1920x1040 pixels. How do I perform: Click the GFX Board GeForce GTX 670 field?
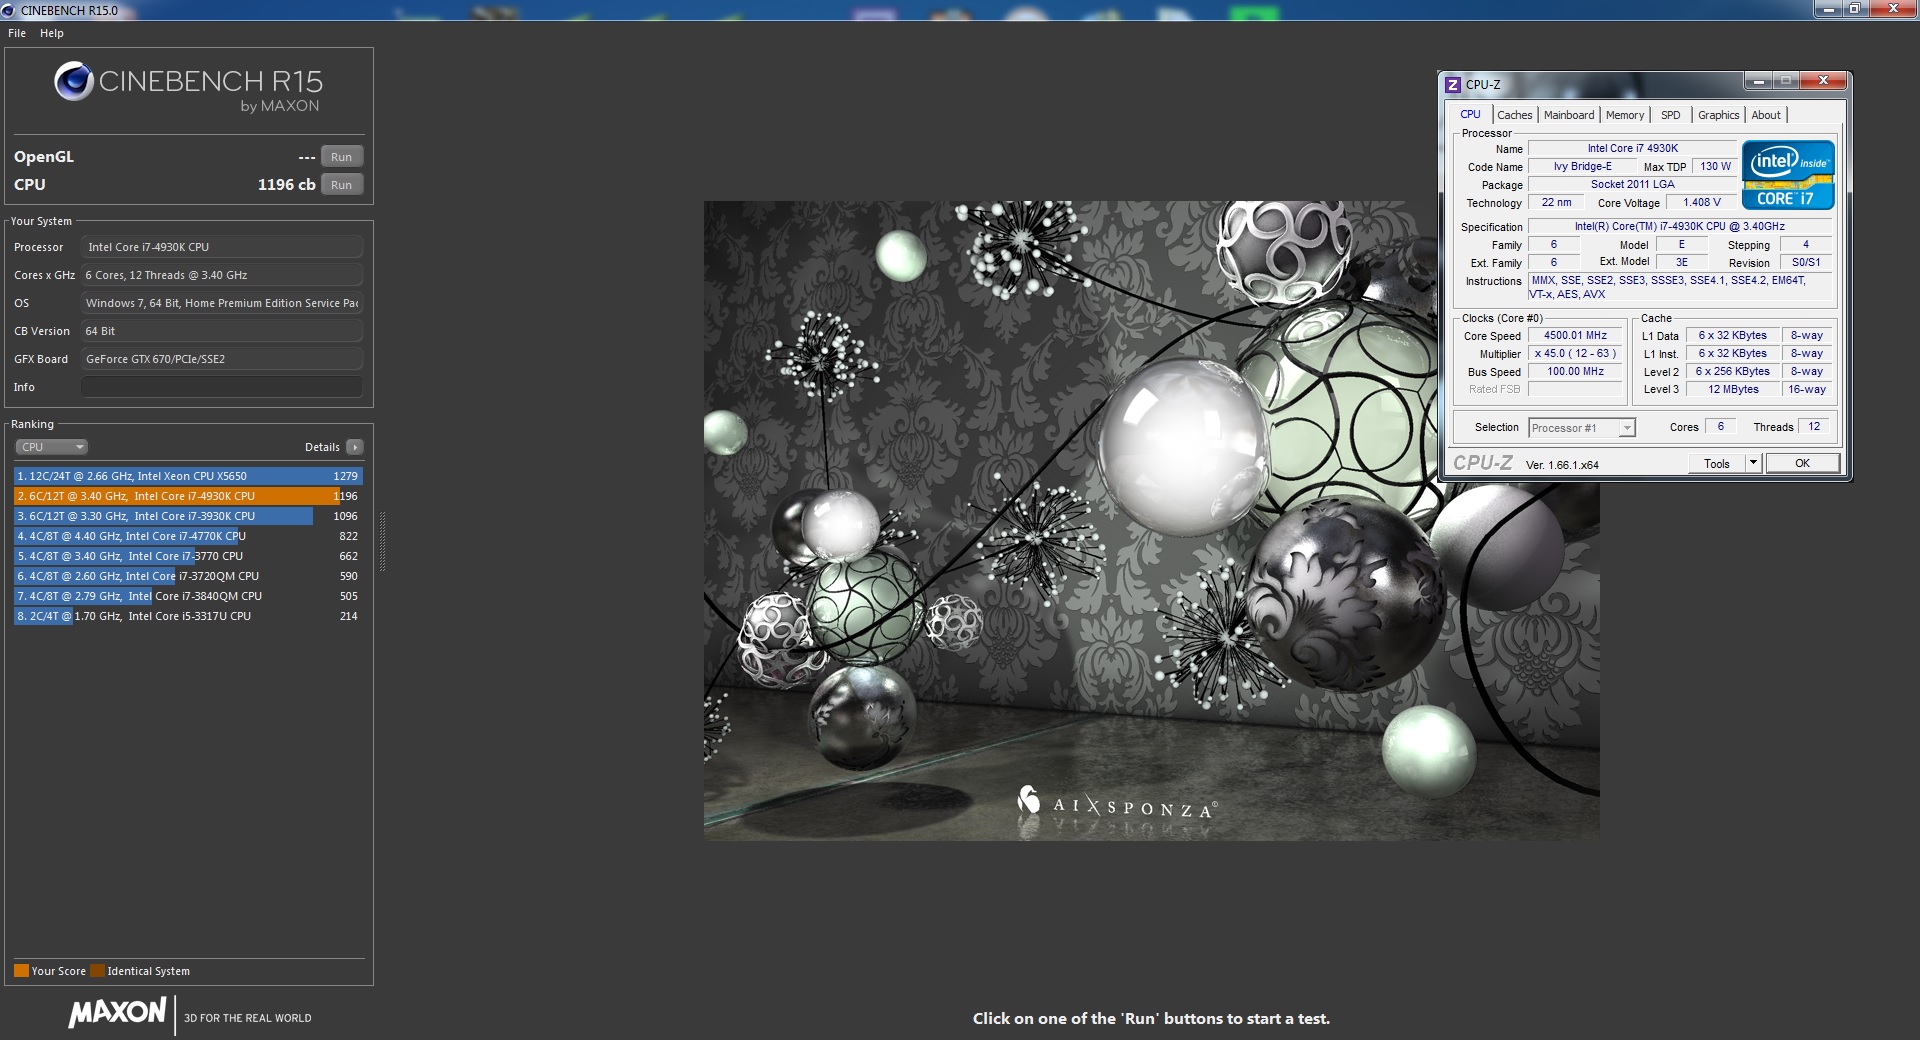tap(221, 359)
